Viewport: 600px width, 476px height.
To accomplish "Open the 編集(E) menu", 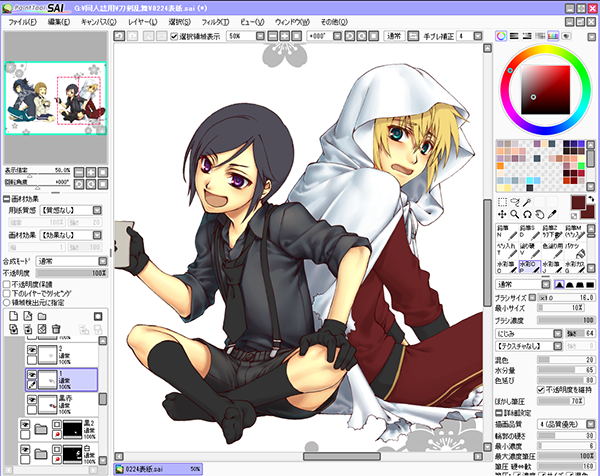I will click(x=59, y=22).
